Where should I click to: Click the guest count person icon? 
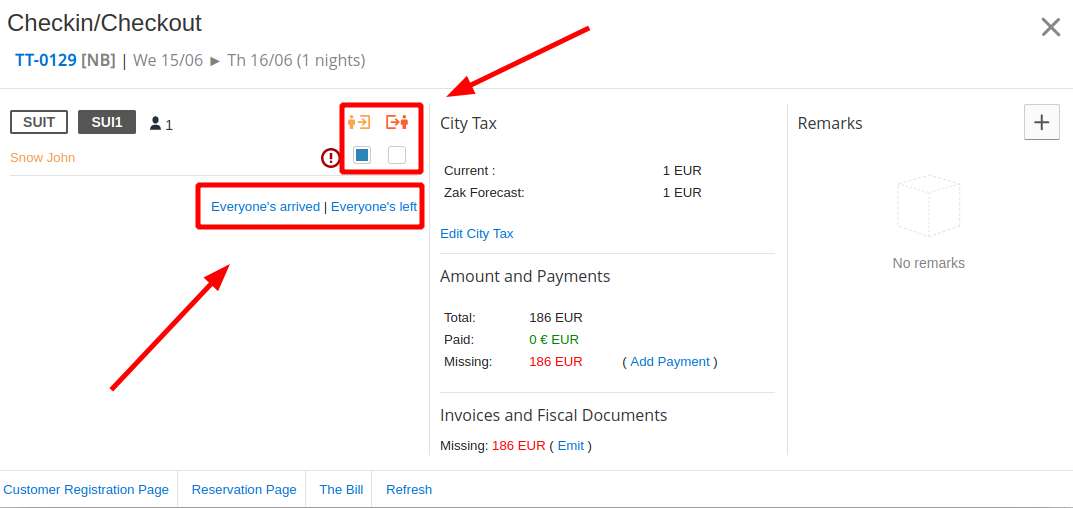click(x=156, y=124)
